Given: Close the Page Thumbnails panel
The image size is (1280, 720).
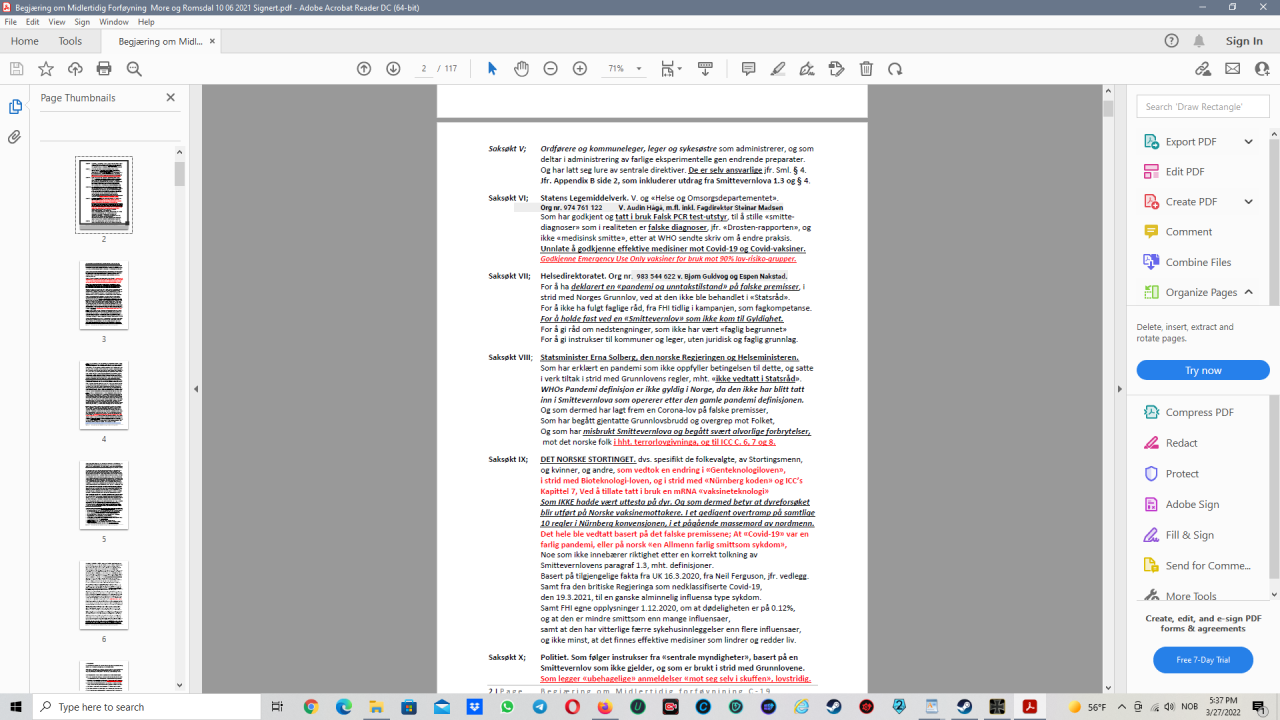Looking at the screenshot, I should (170, 98).
